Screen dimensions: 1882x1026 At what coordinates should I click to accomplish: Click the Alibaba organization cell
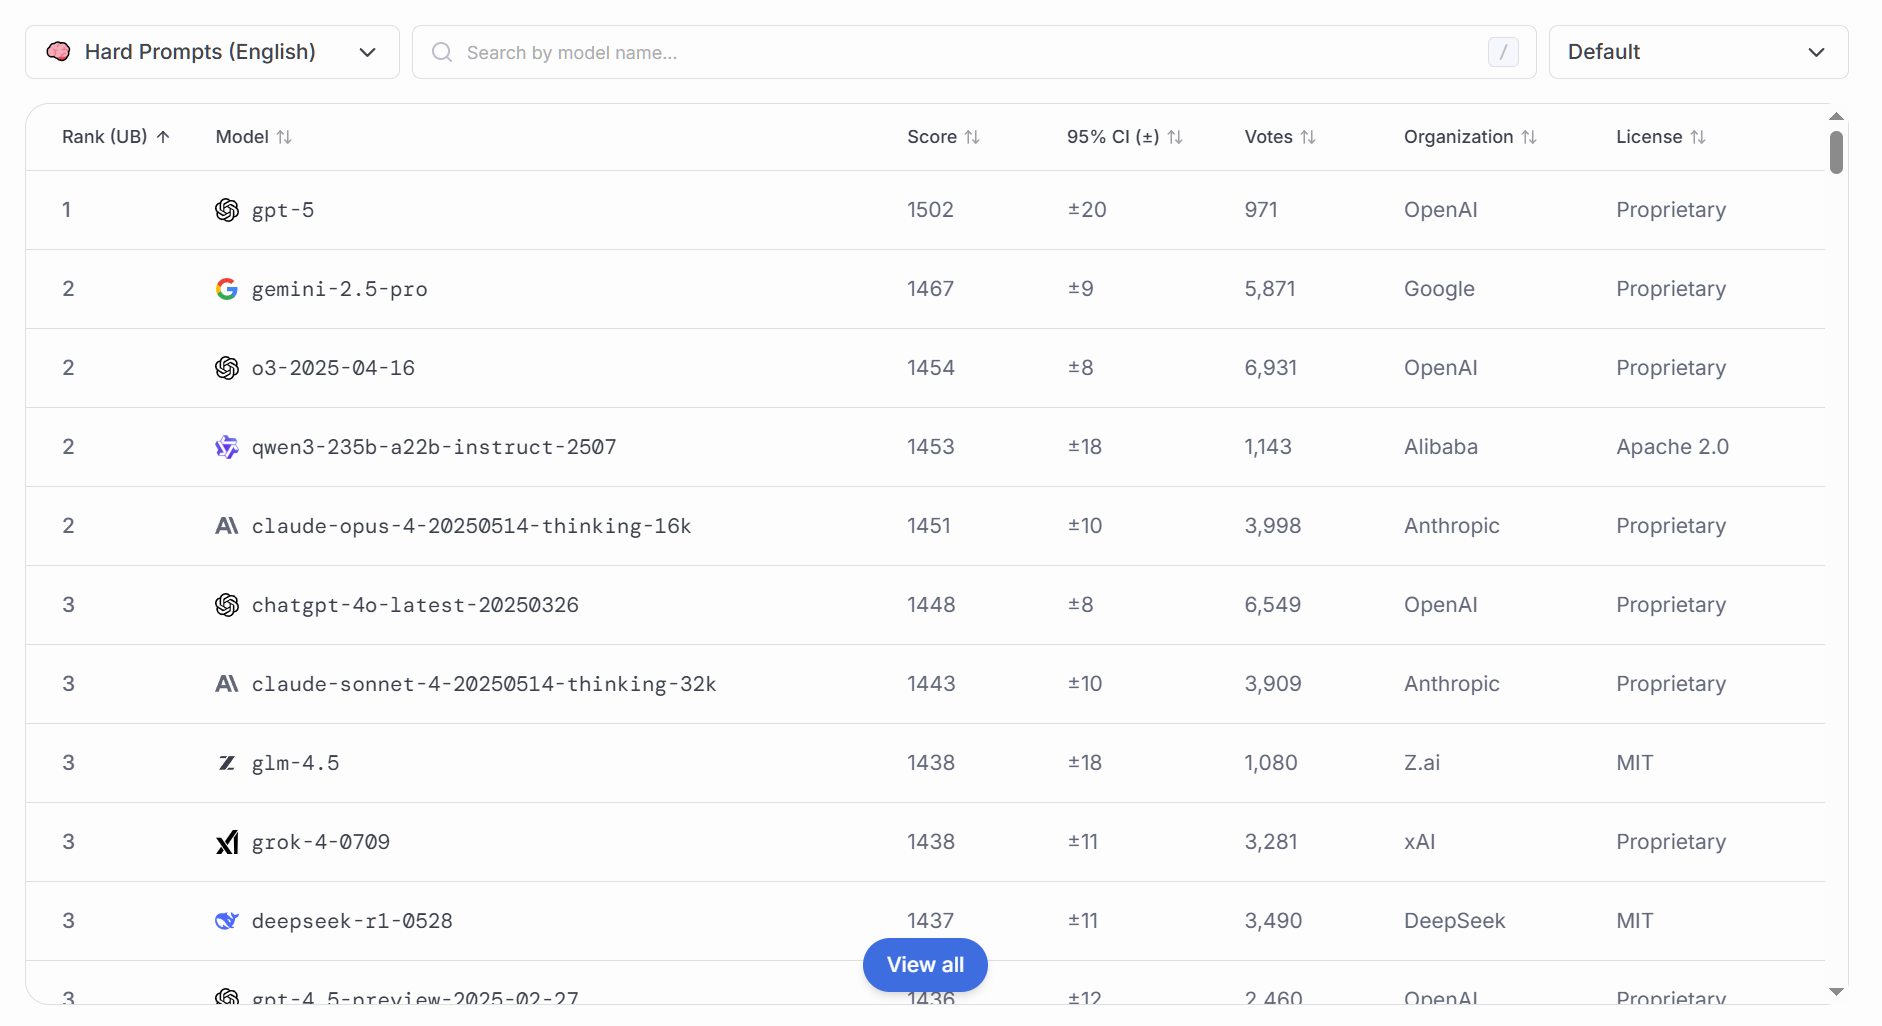1441,447
